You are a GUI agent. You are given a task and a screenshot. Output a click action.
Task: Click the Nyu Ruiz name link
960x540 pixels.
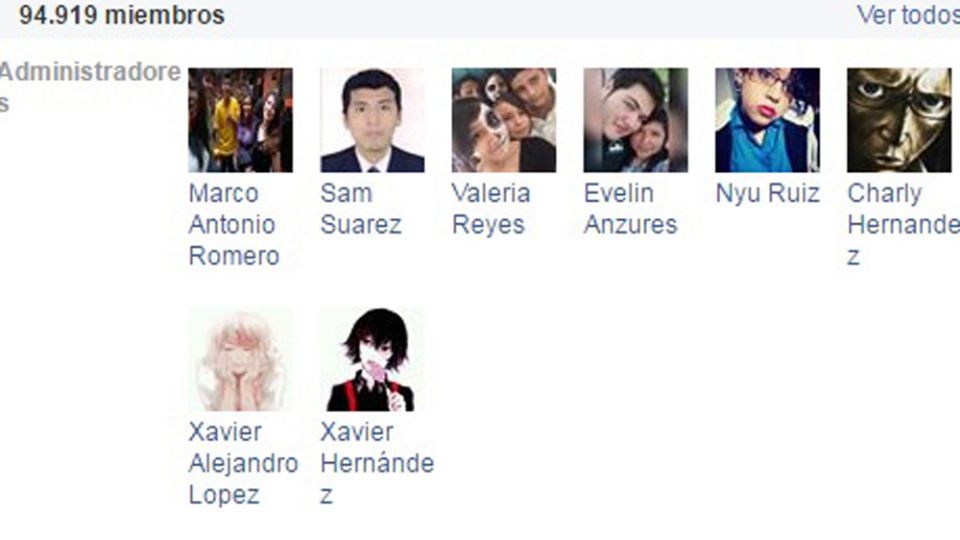pos(768,193)
